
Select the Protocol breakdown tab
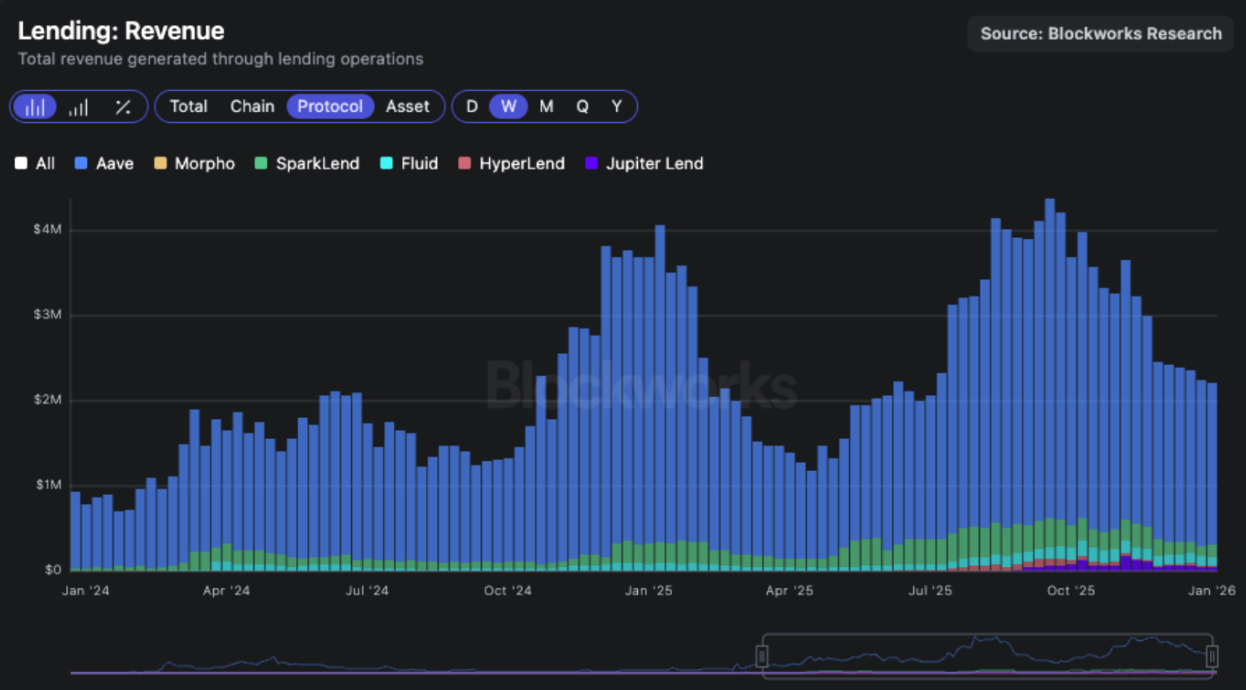[x=330, y=107]
